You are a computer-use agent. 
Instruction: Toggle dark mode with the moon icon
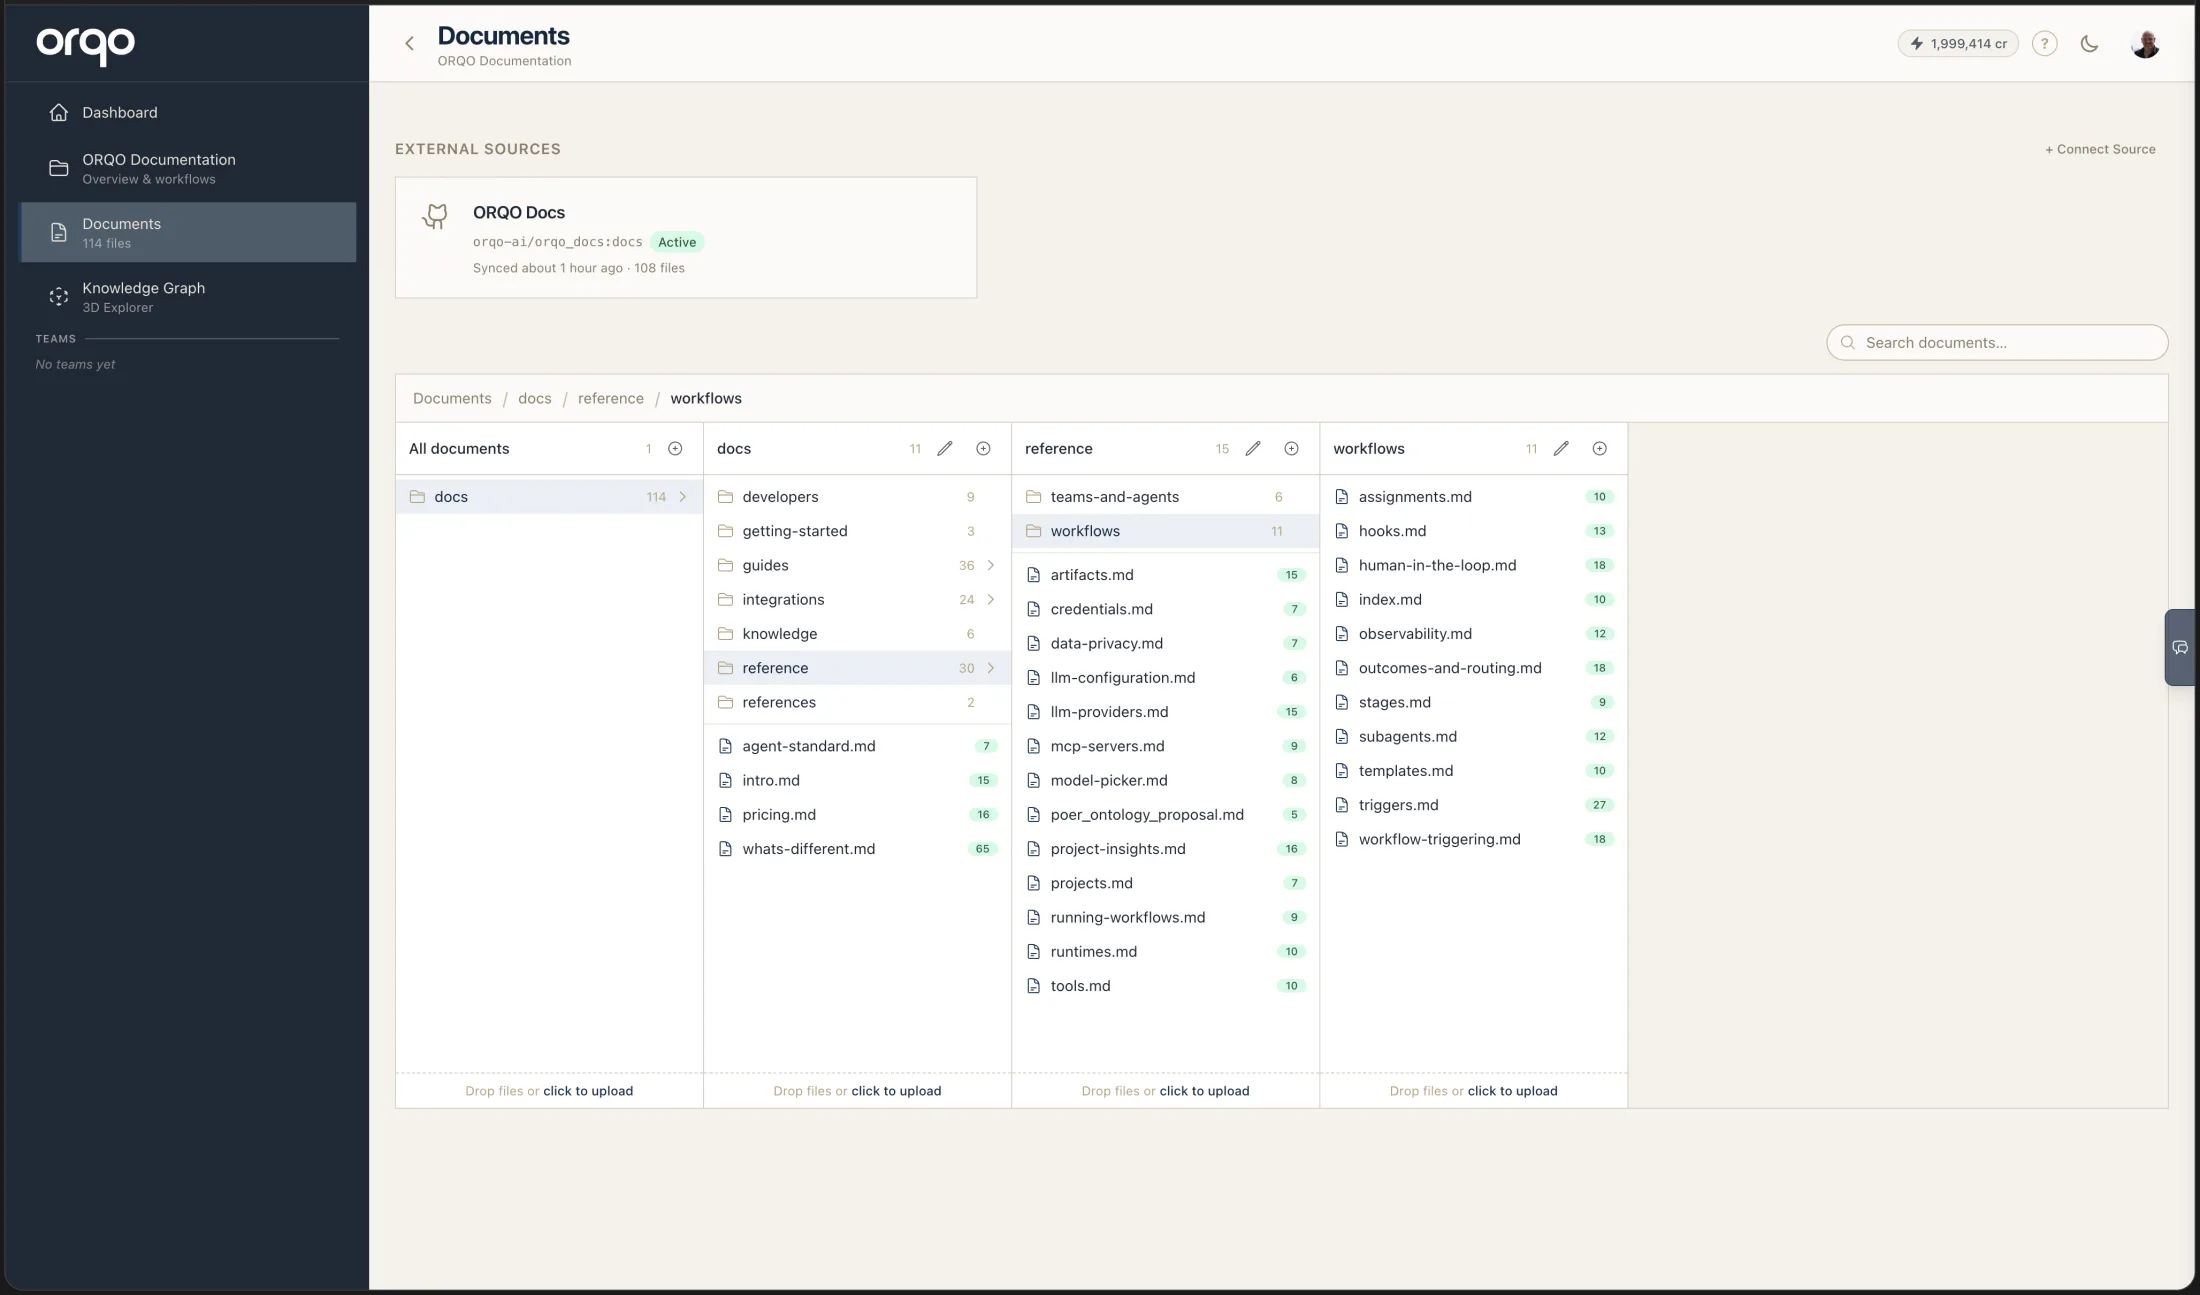pyautogui.click(x=2089, y=43)
